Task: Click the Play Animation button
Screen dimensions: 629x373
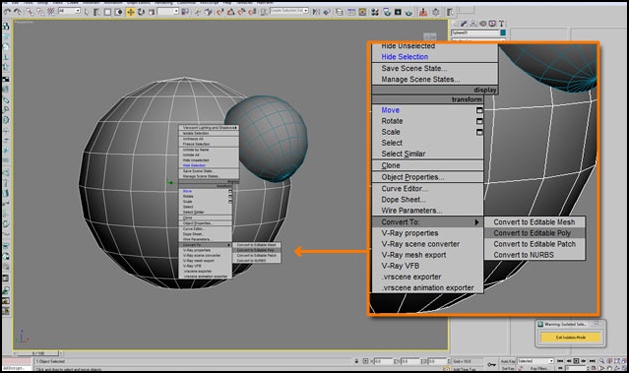Action: click(576, 361)
